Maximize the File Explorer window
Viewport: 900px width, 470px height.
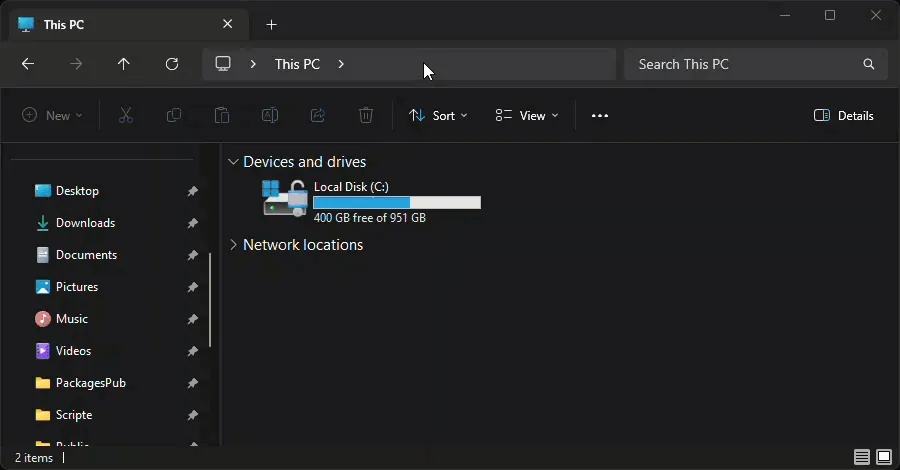(x=830, y=15)
